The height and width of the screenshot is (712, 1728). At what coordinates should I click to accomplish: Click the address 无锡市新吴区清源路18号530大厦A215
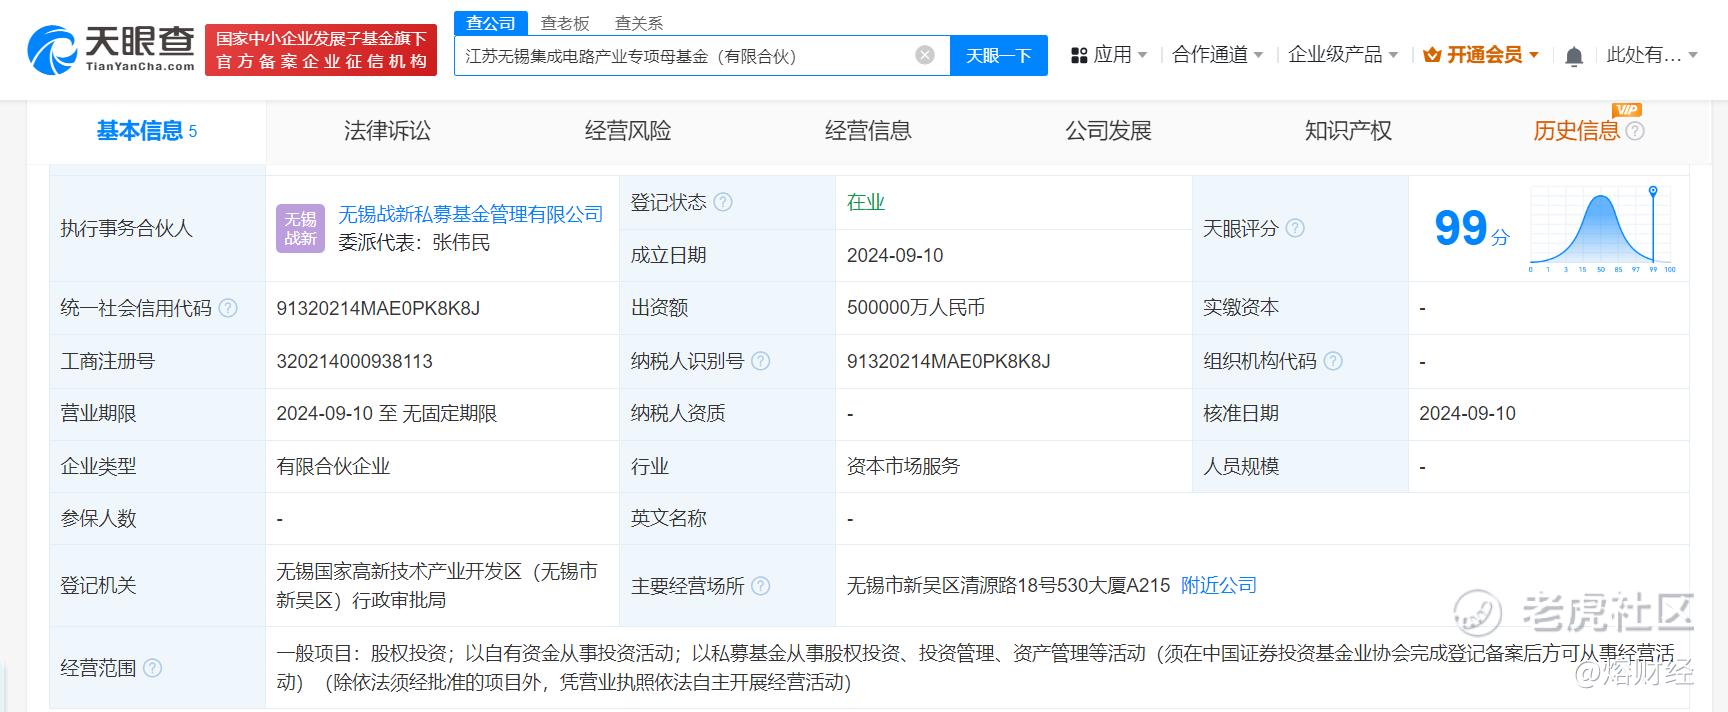point(1008,585)
